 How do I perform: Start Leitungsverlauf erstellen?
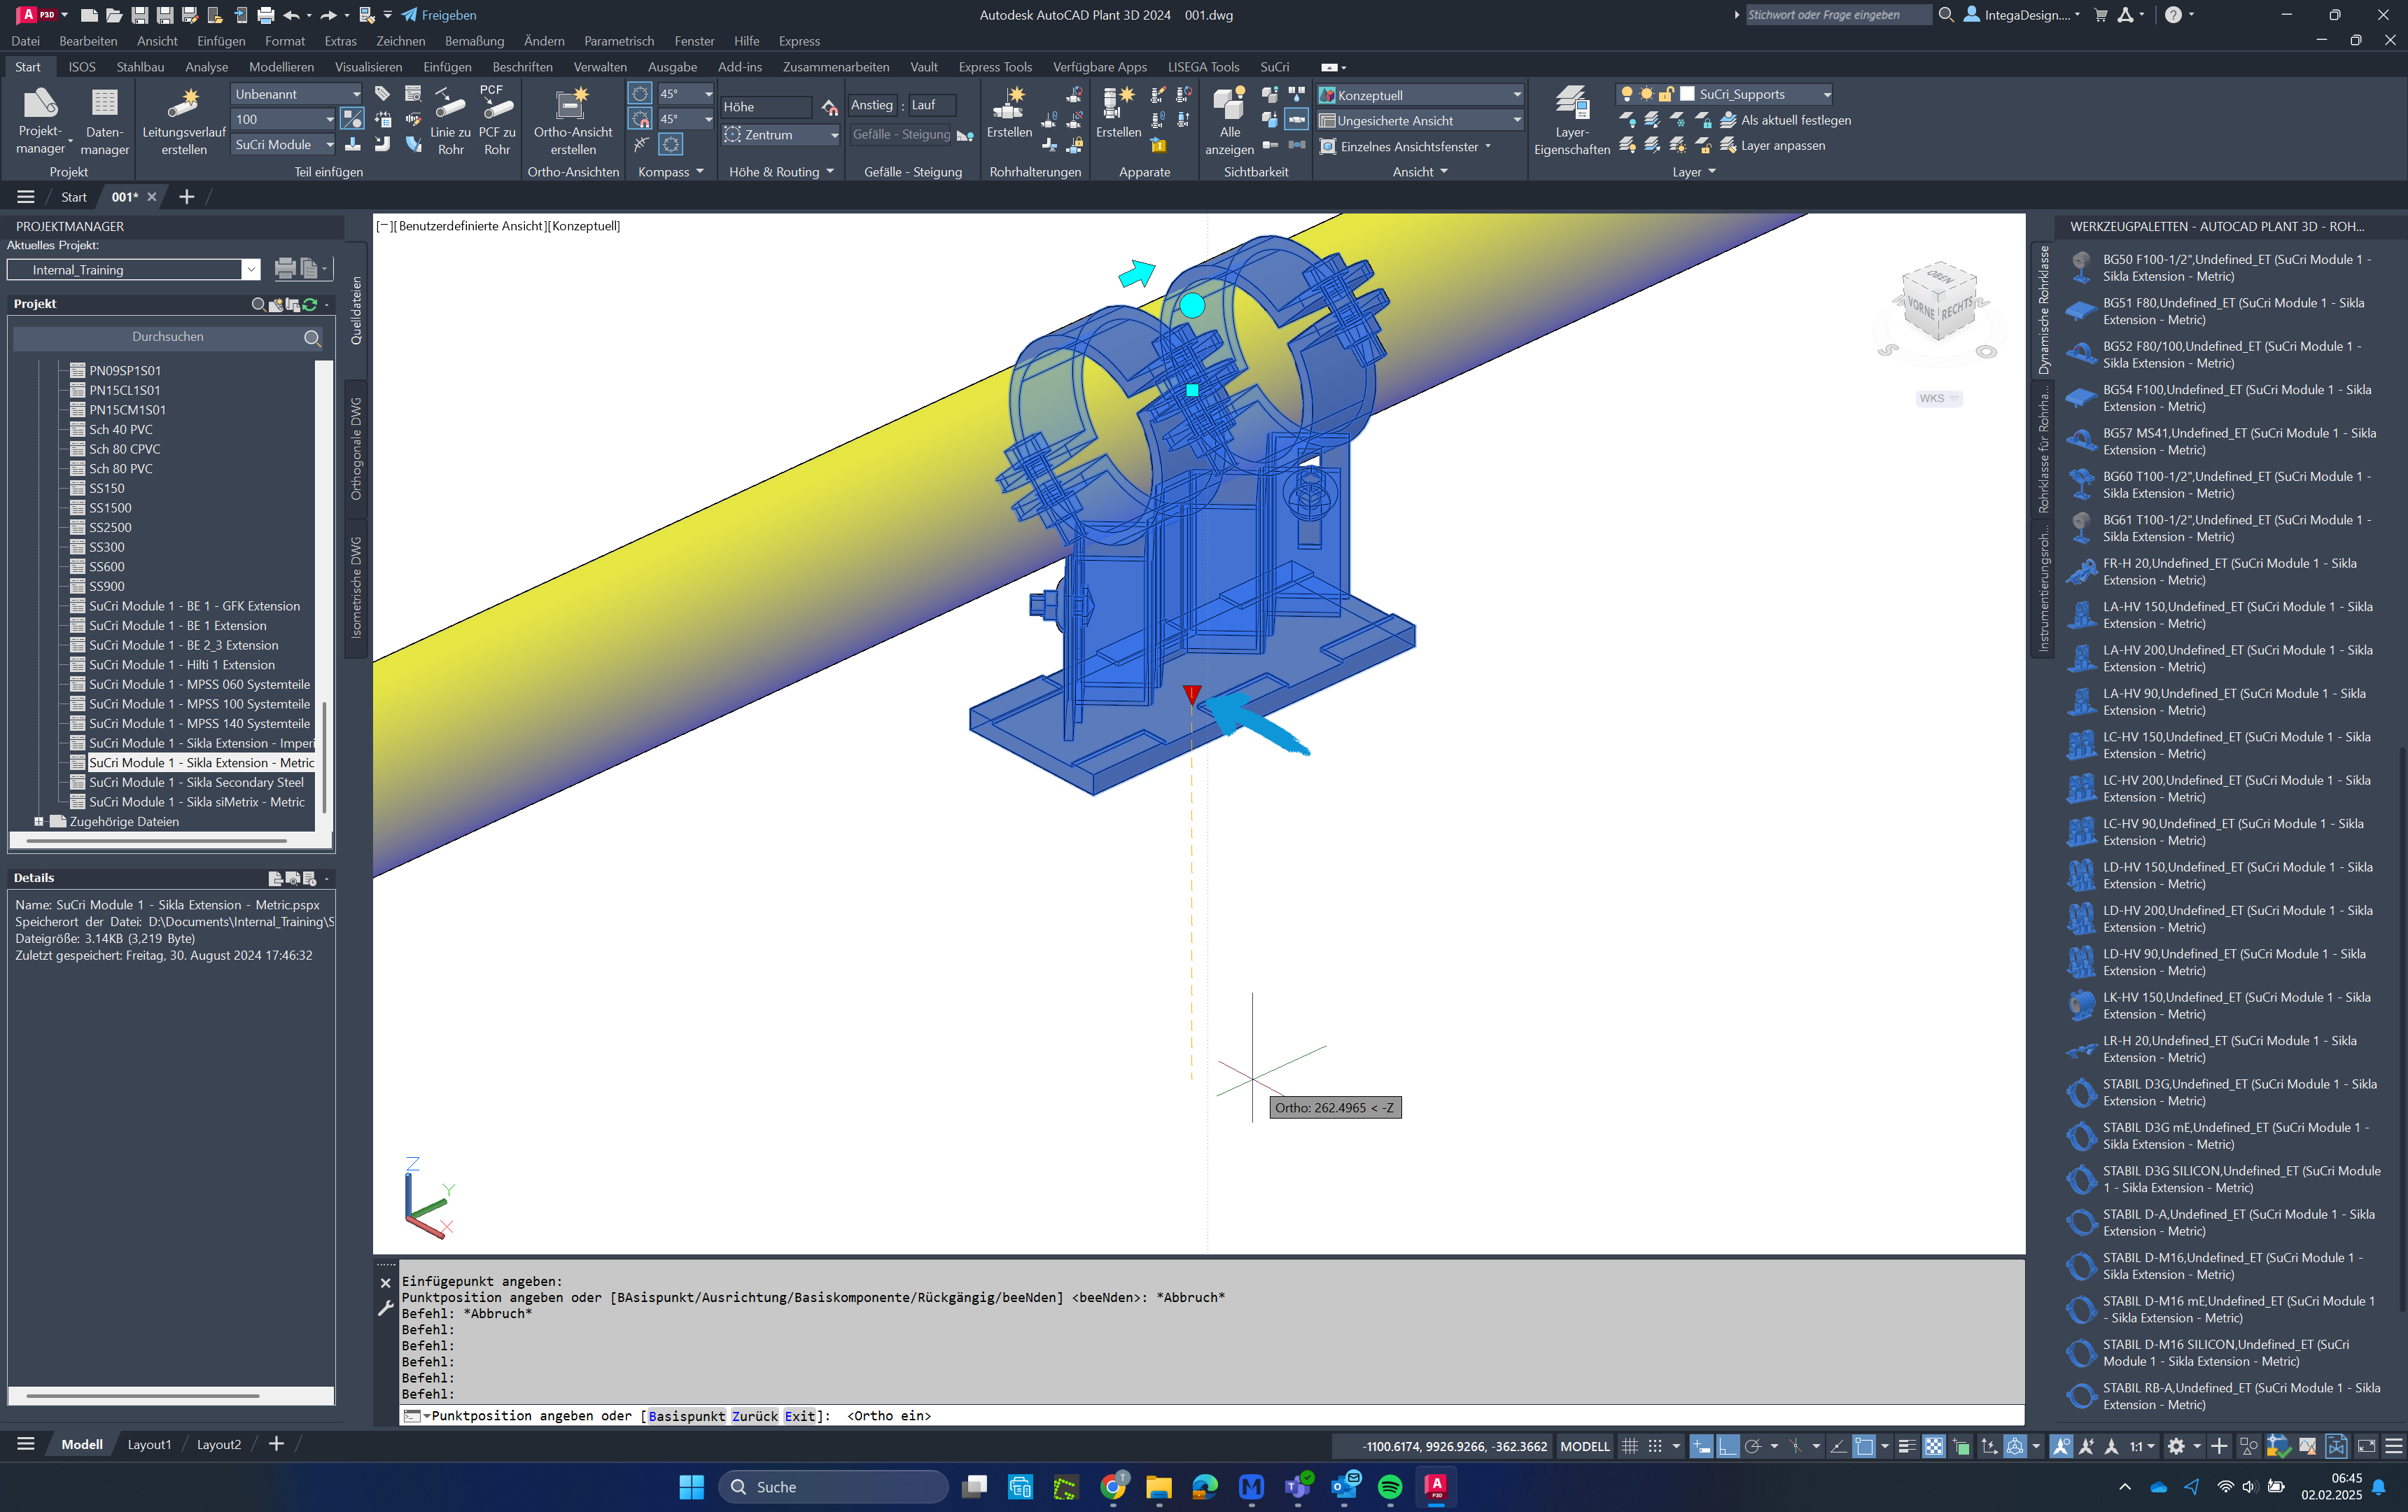(184, 121)
